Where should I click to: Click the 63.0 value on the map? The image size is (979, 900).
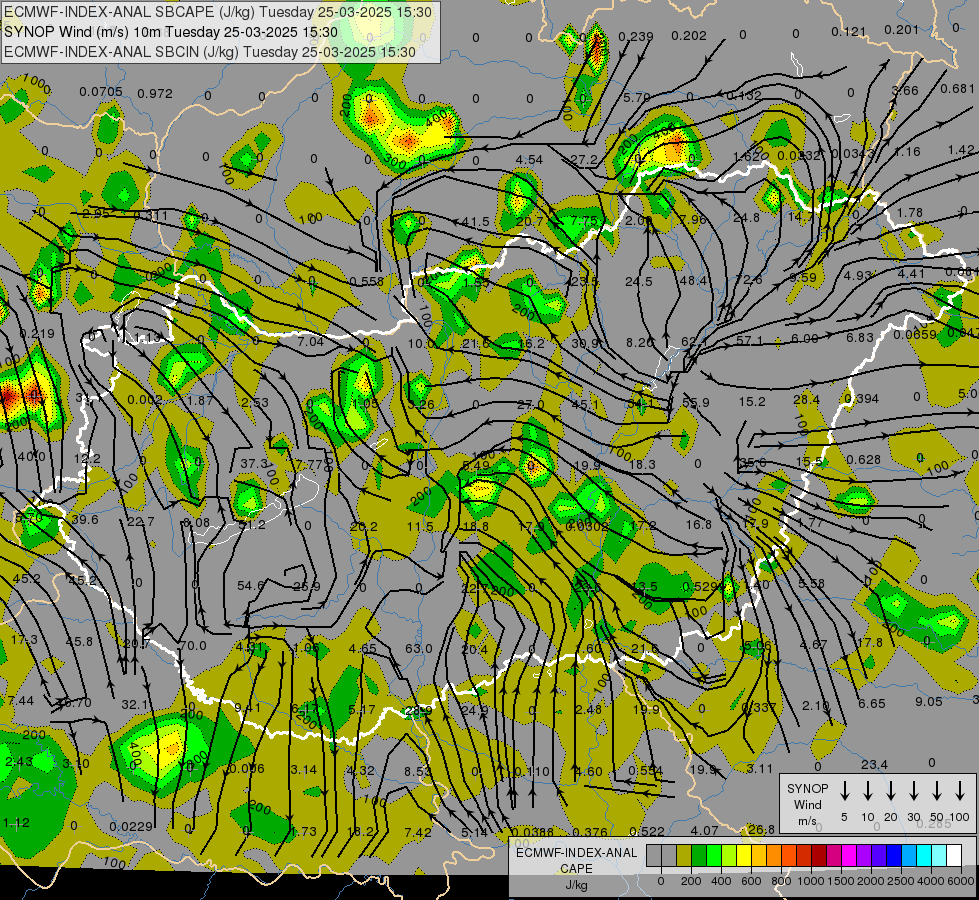(418, 648)
